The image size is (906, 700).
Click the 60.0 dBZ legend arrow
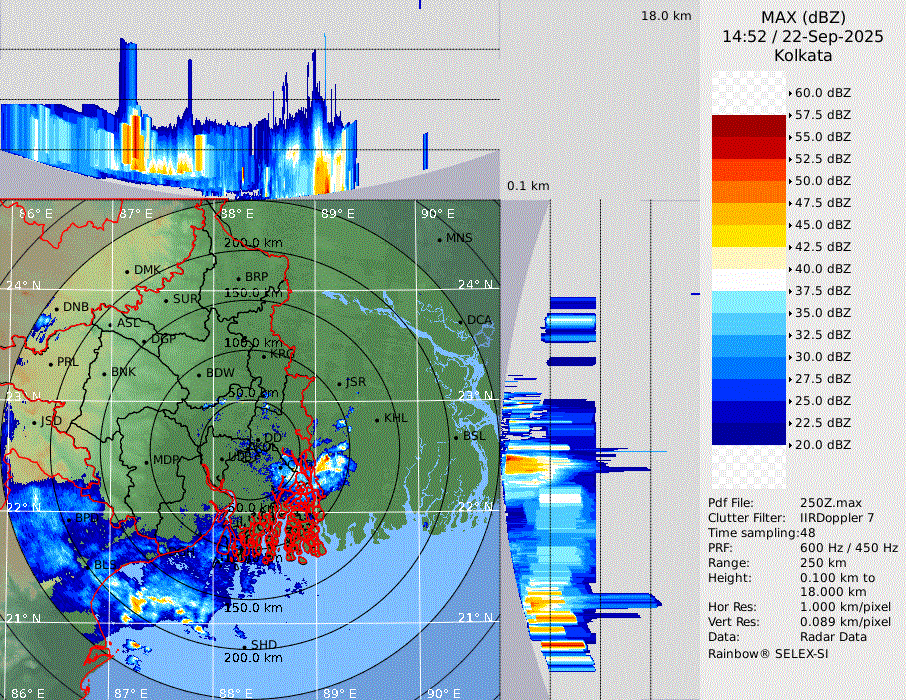(x=790, y=93)
